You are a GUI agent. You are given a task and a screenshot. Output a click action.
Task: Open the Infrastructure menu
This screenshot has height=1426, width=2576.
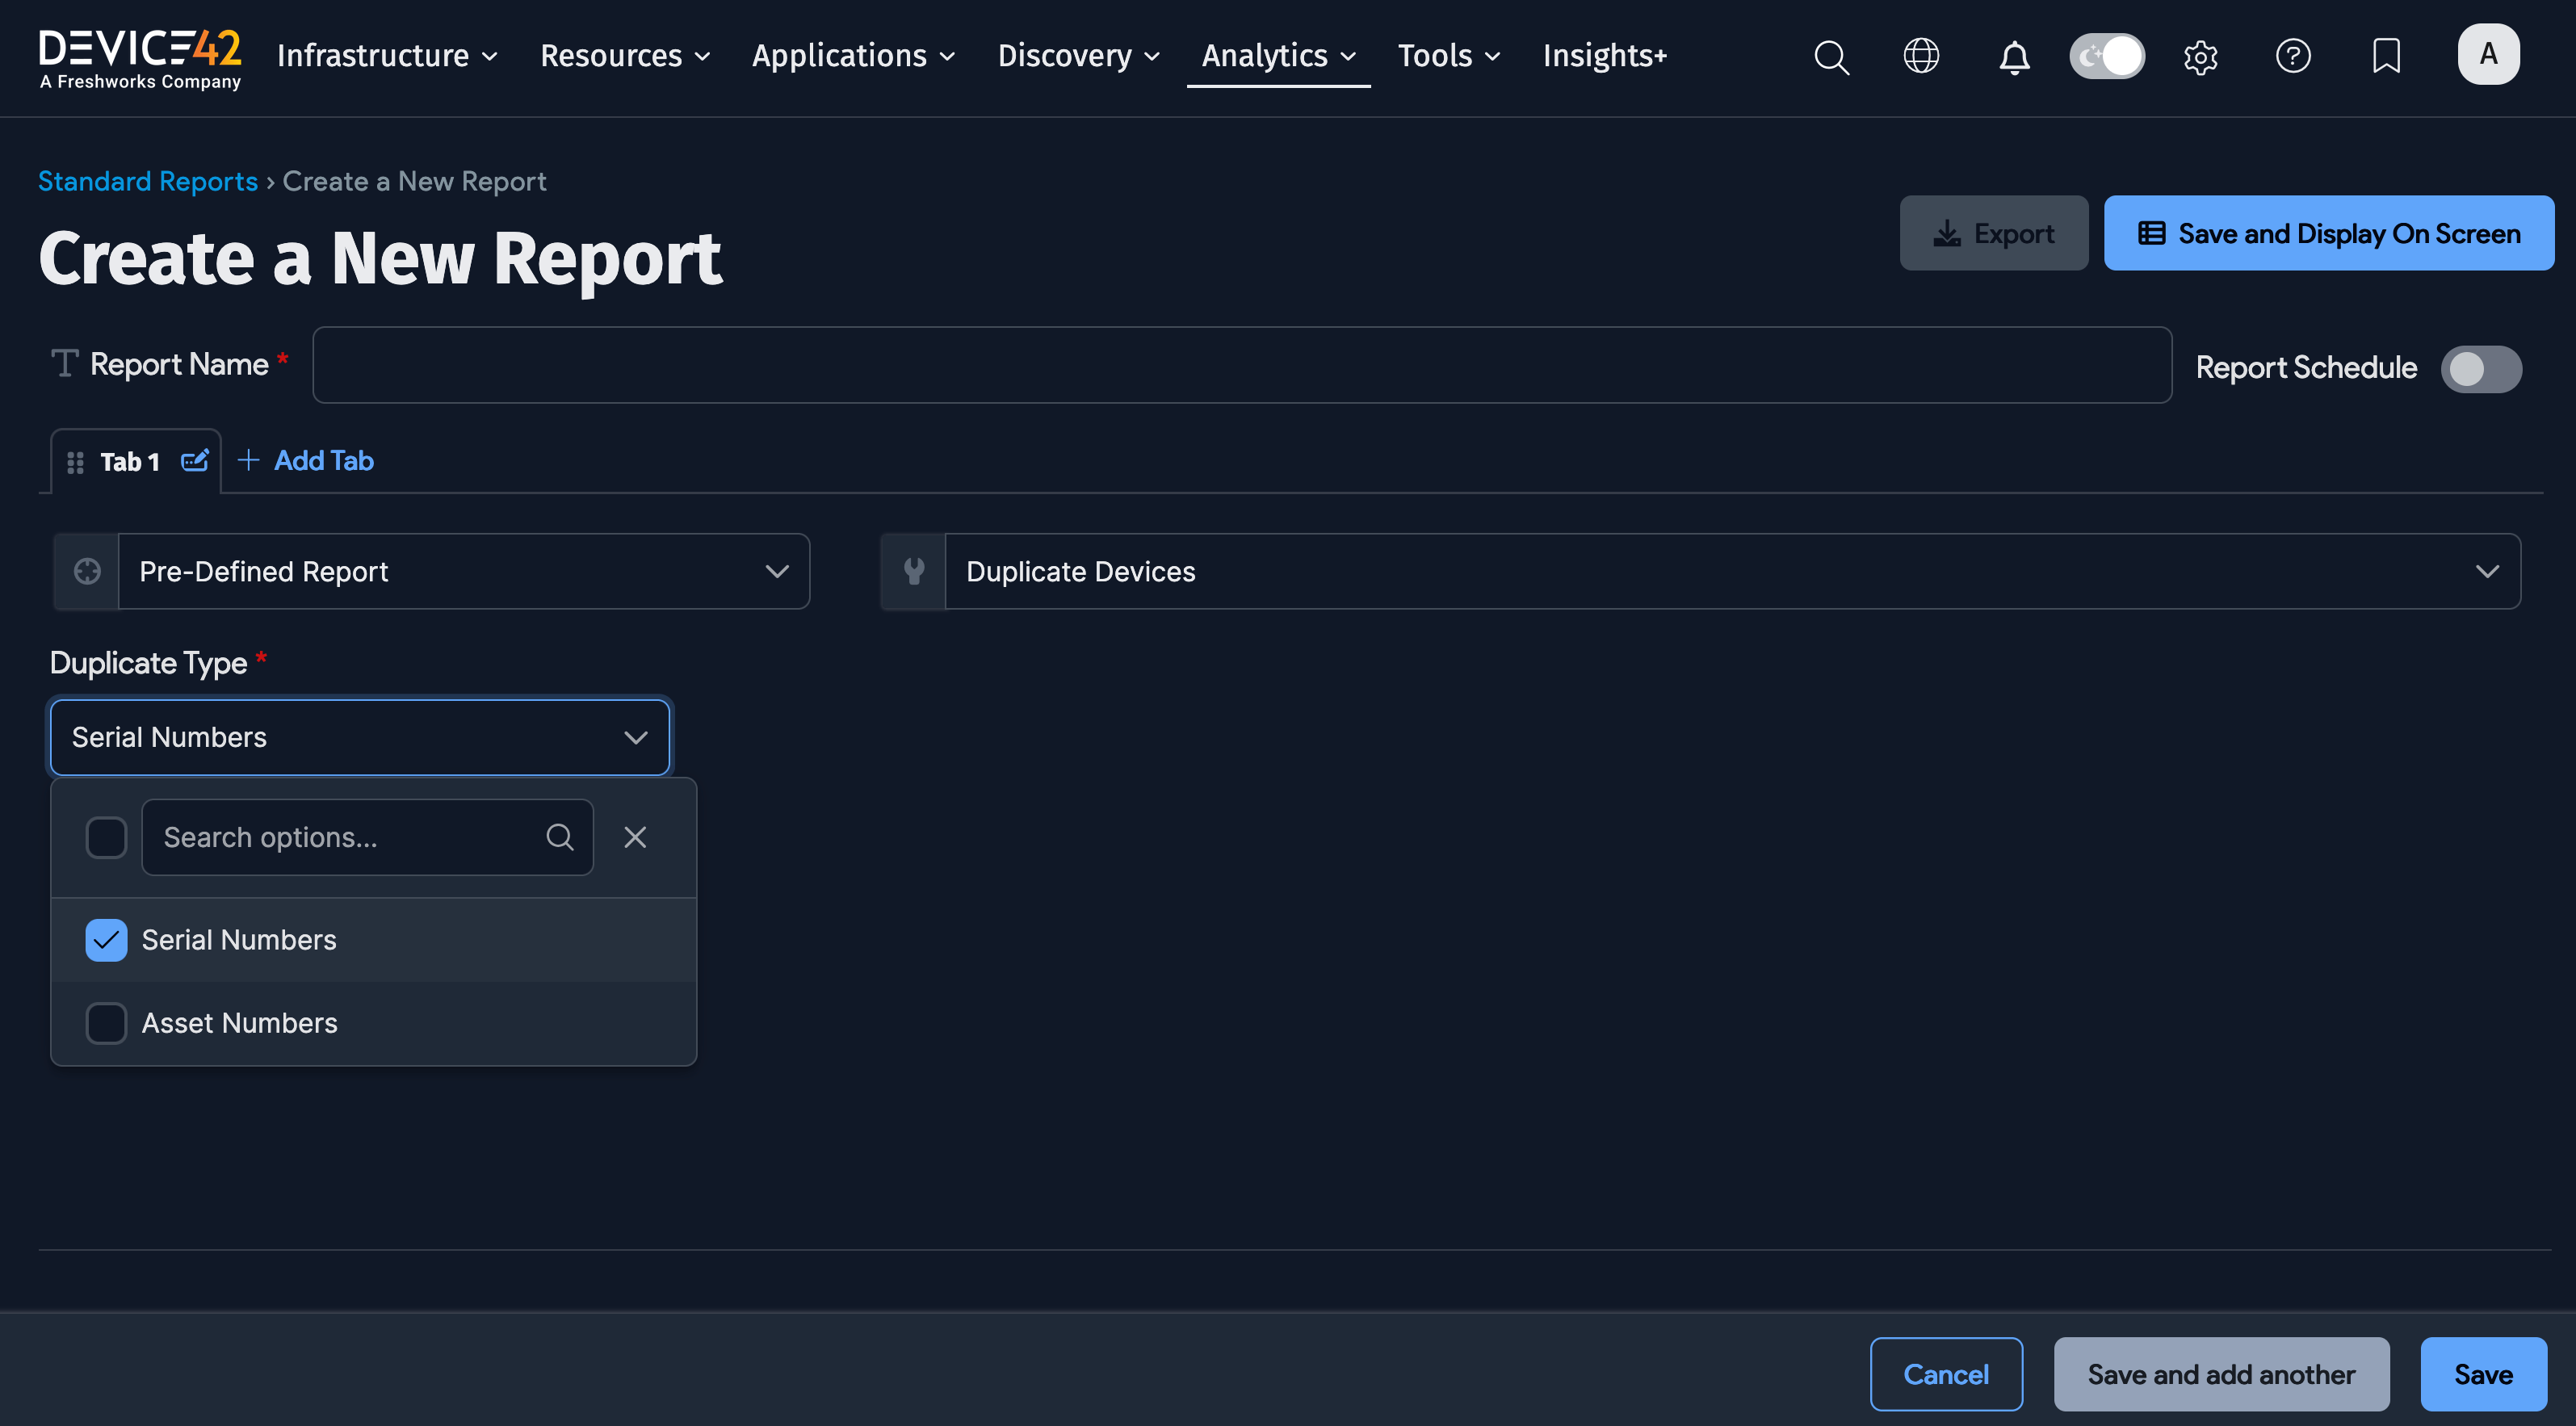pos(387,56)
